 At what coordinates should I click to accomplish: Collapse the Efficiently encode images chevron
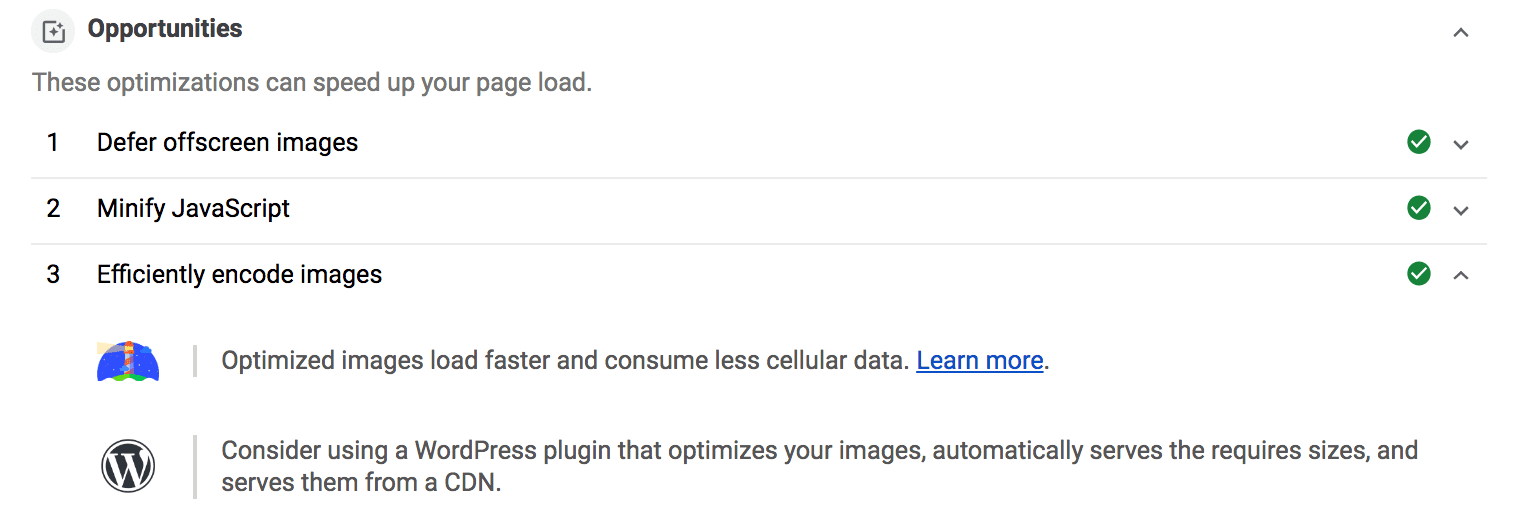tap(1461, 275)
